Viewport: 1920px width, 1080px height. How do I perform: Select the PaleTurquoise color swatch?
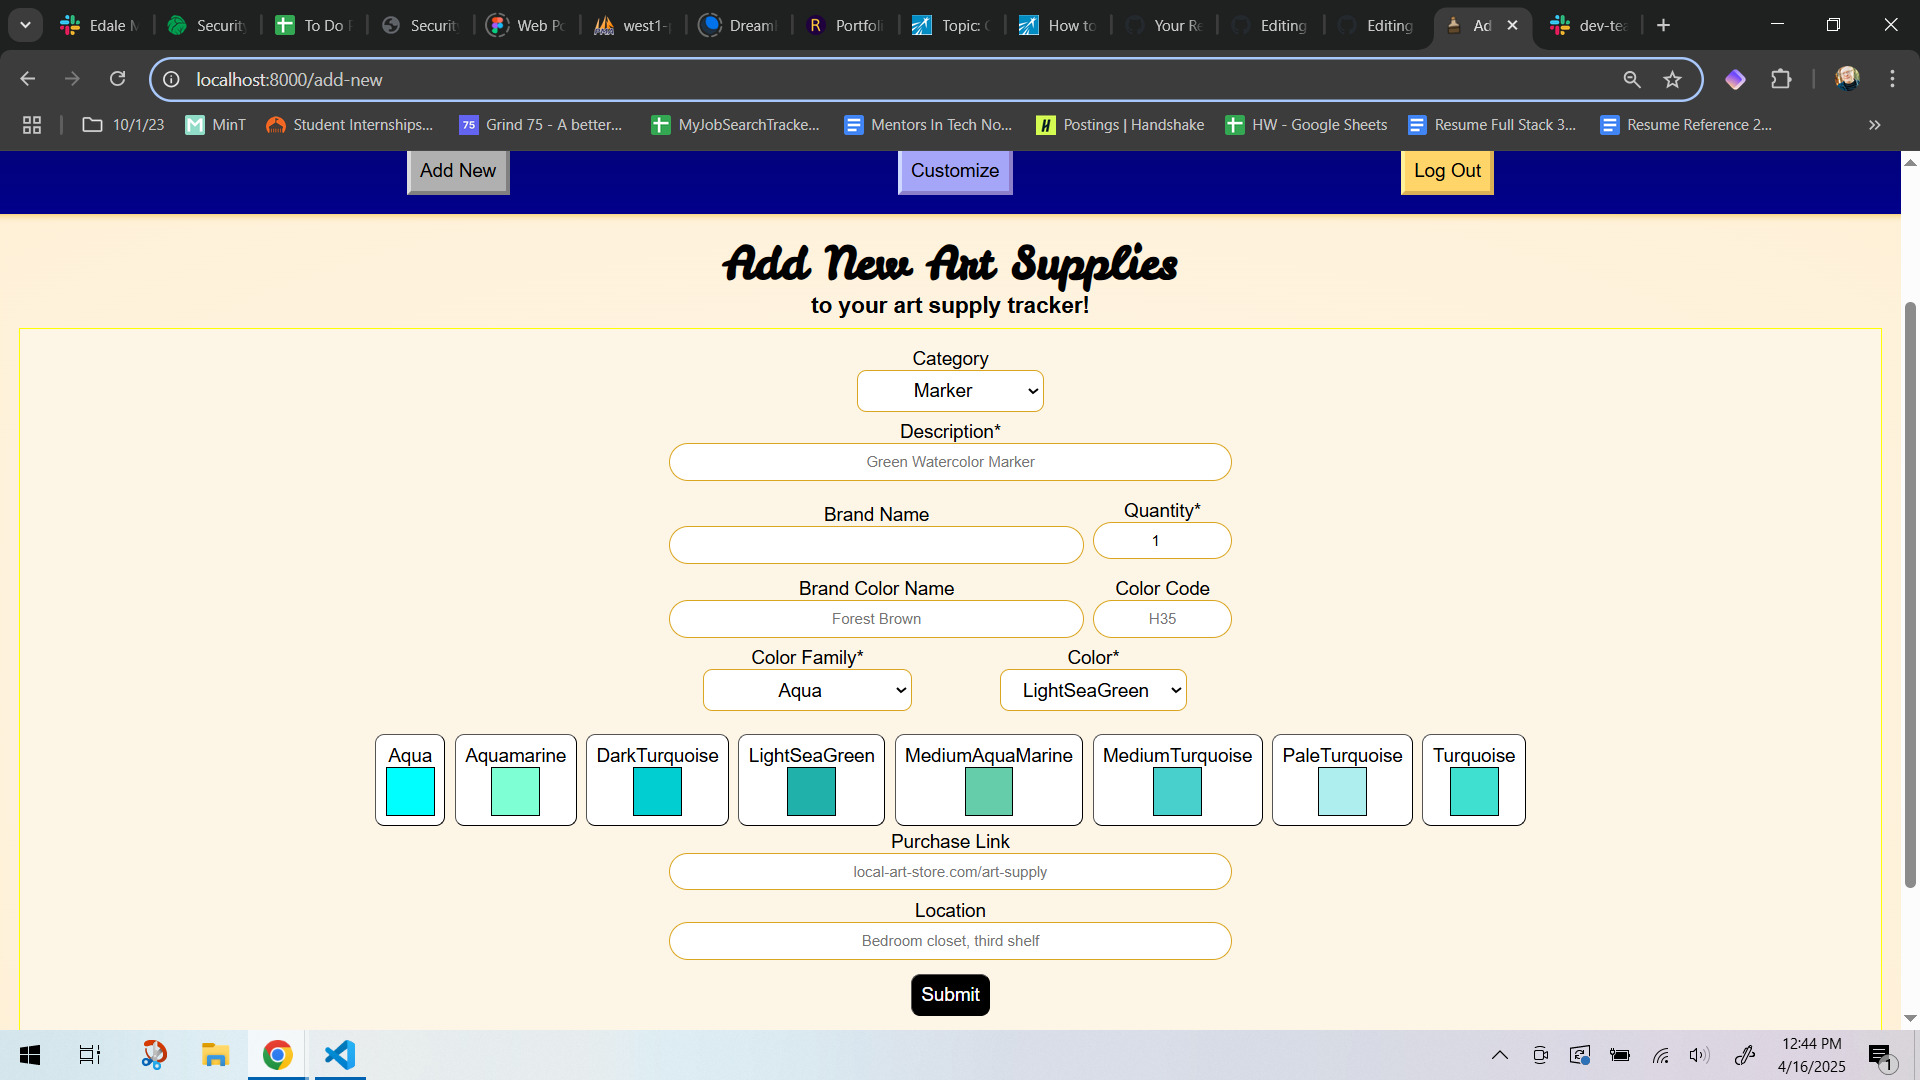(x=1341, y=791)
